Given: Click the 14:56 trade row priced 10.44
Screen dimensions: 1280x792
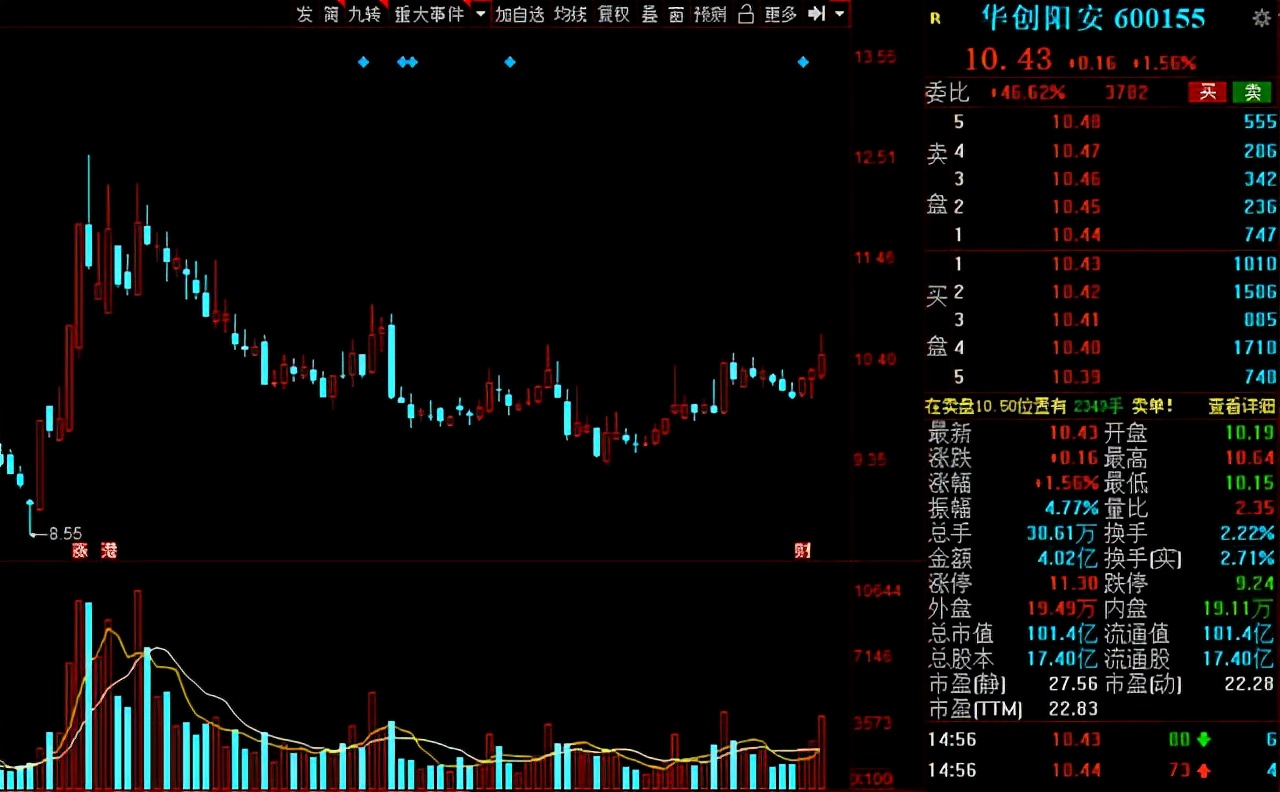Looking at the screenshot, I should click(1102, 770).
